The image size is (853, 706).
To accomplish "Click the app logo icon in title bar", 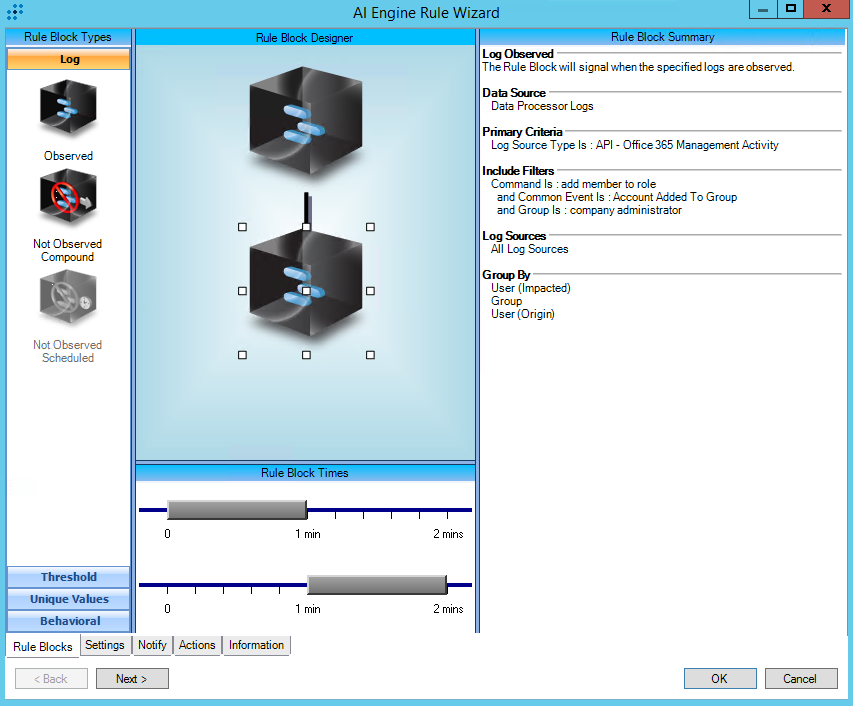I will point(14,12).
